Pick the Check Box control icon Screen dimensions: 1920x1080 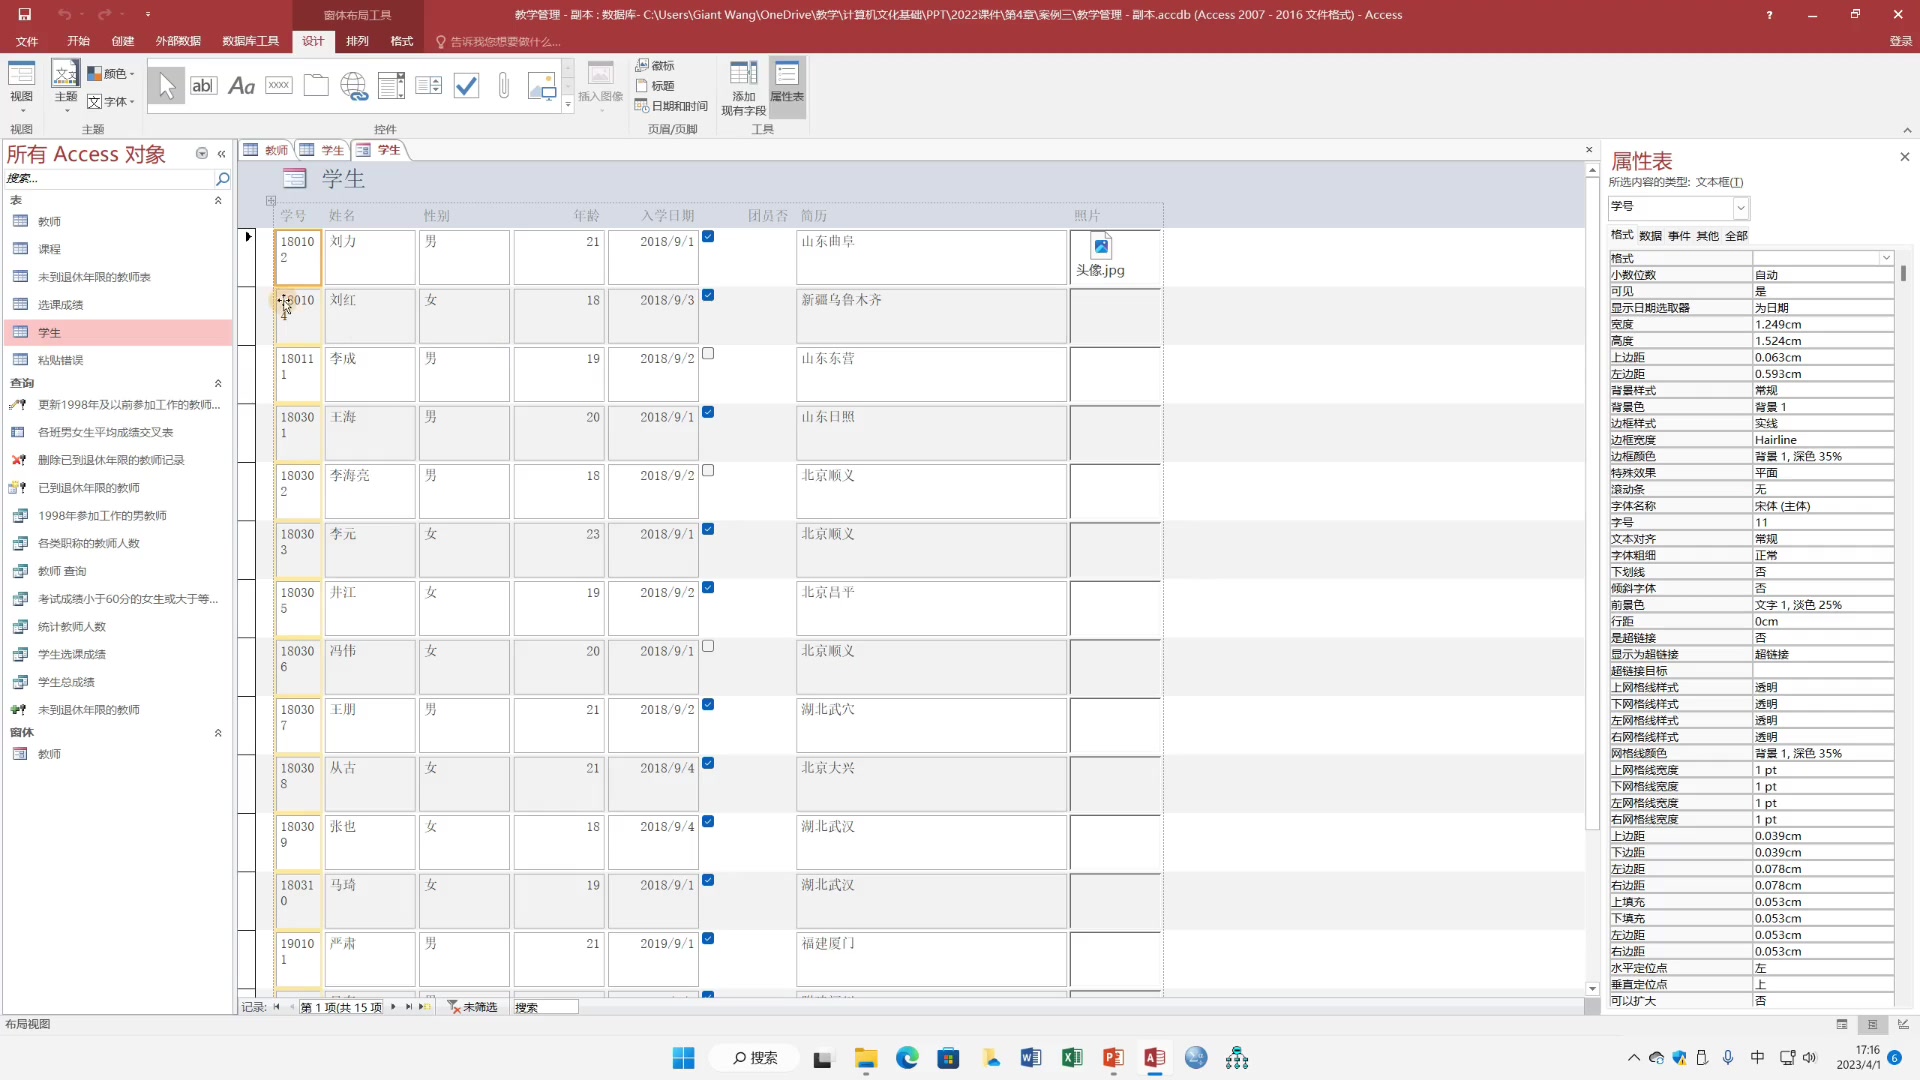(x=466, y=86)
